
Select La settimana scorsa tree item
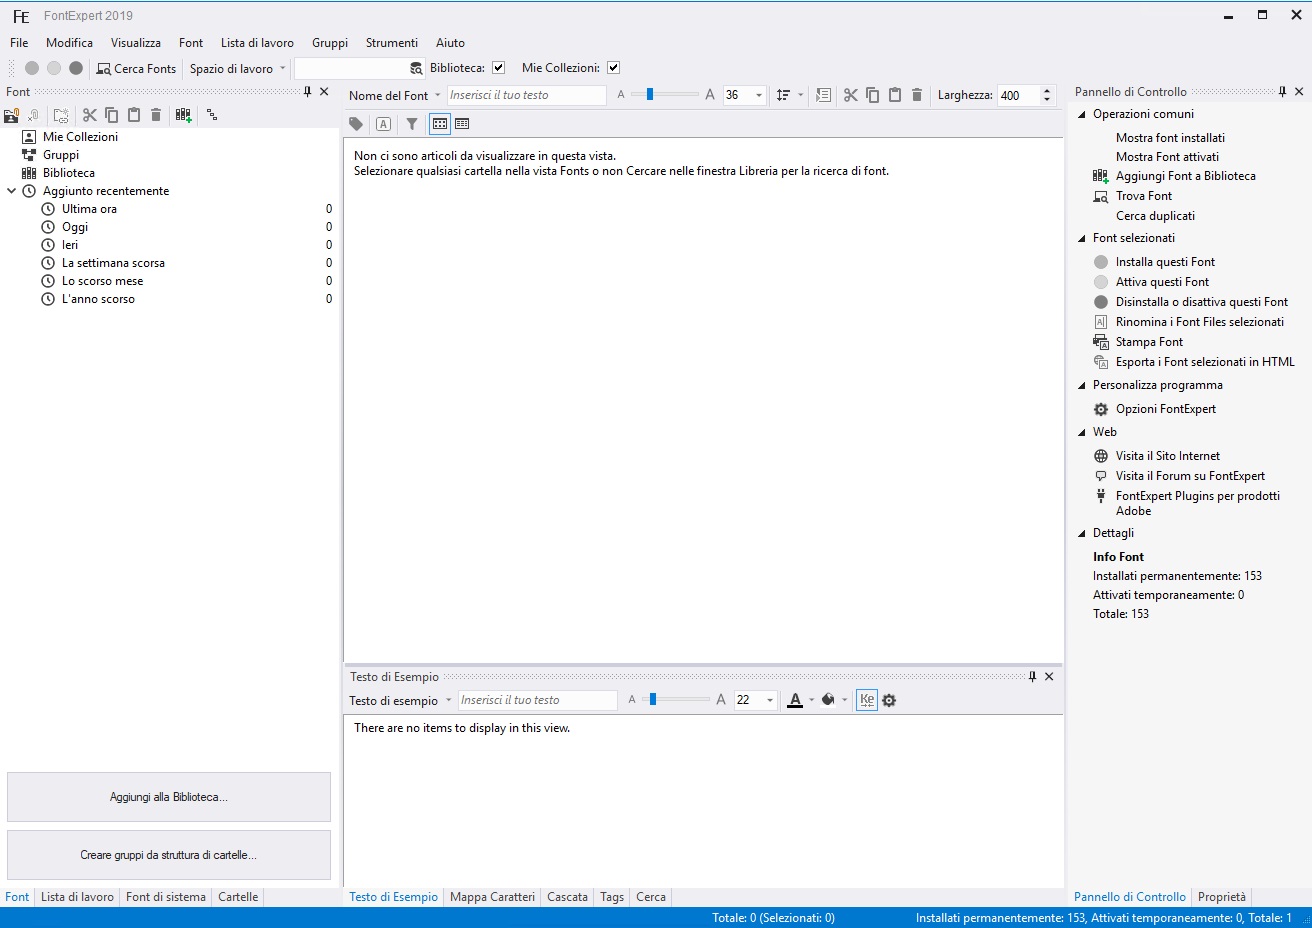pos(113,263)
